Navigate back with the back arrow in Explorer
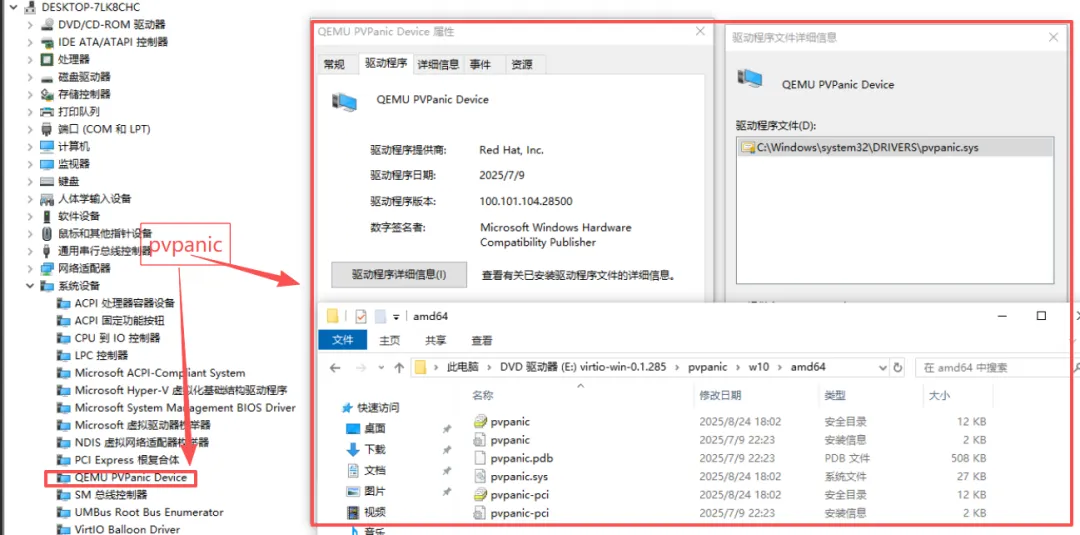Image resolution: width=1080 pixels, height=535 pixels. pyautogui.click(x=335, y=368)
